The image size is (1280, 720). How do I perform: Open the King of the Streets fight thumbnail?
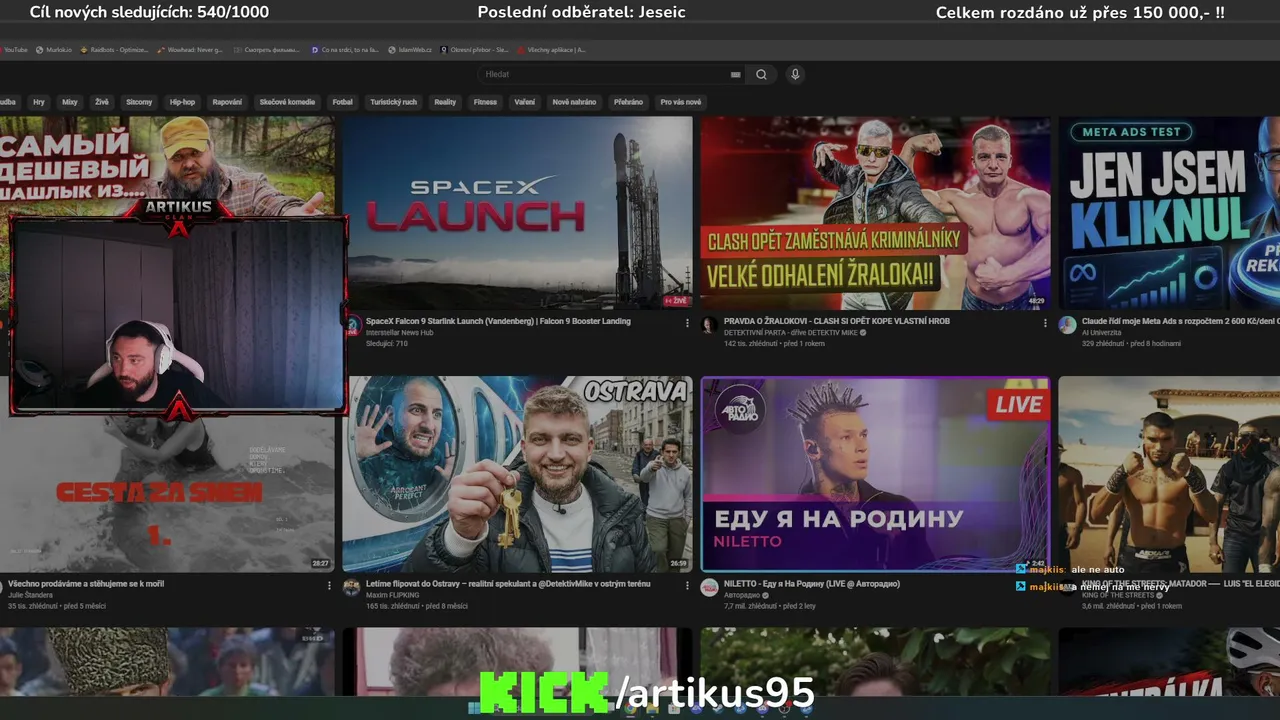coord(1169,474)
